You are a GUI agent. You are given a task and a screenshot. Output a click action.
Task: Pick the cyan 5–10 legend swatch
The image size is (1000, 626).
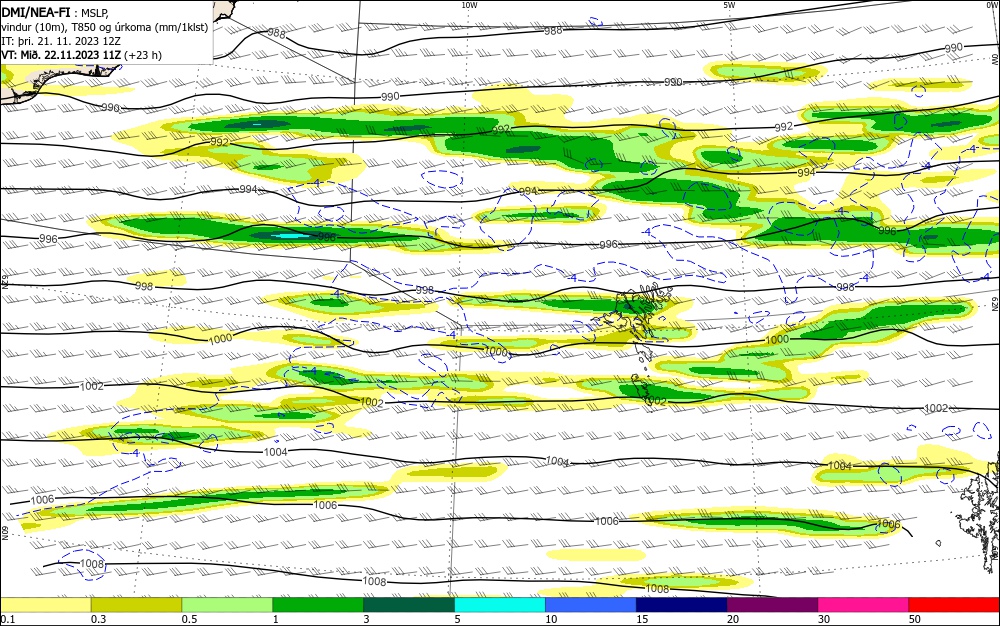tap(500, 605)
